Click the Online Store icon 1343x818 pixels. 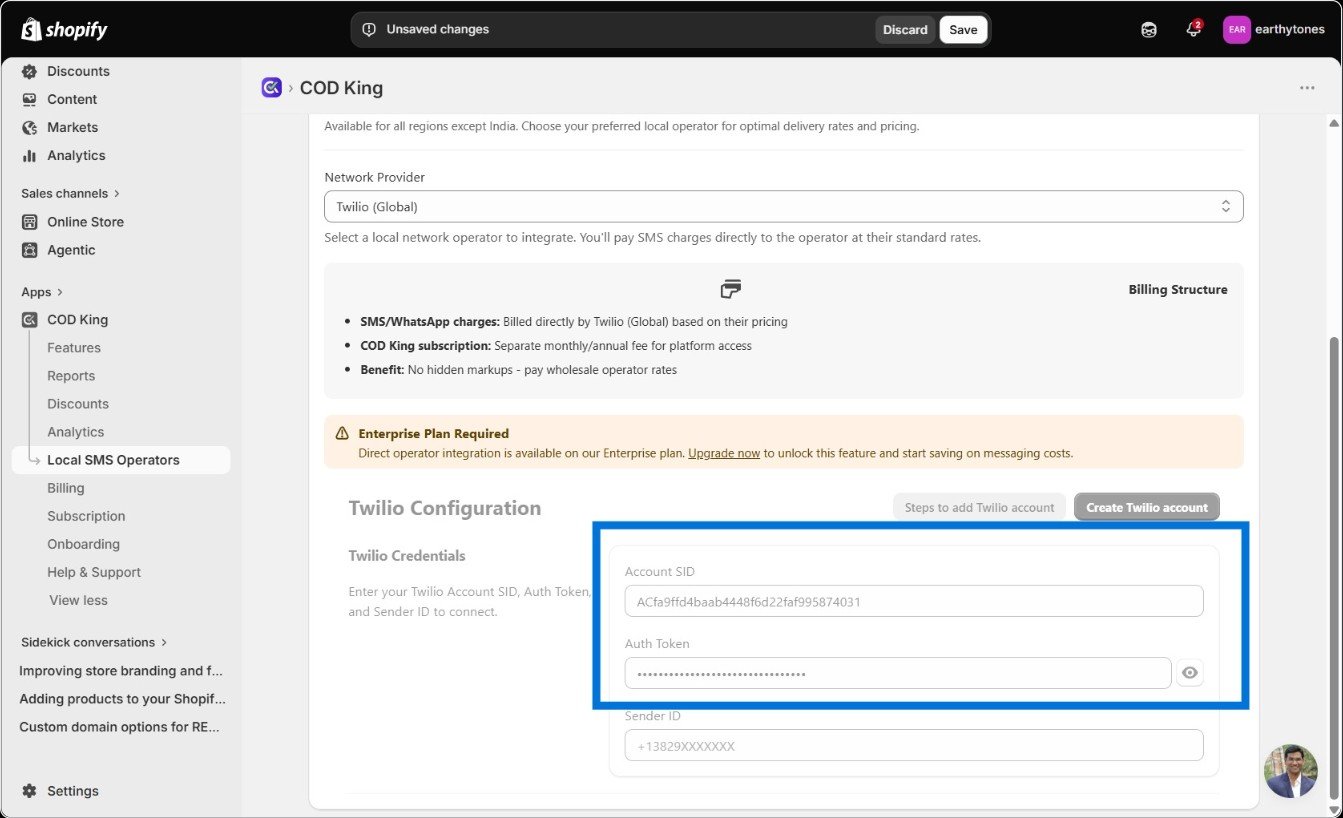pyautogui.click(x=29, y=222)
